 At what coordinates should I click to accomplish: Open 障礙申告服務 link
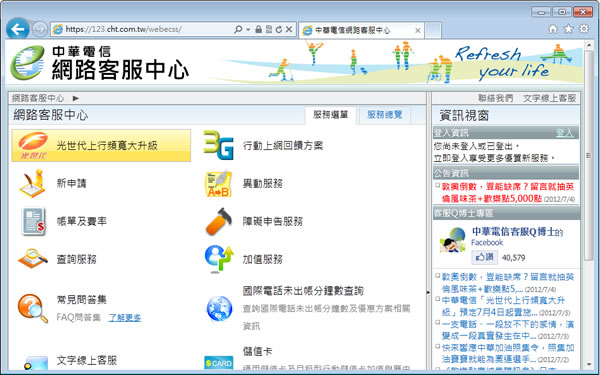[273, 221]
